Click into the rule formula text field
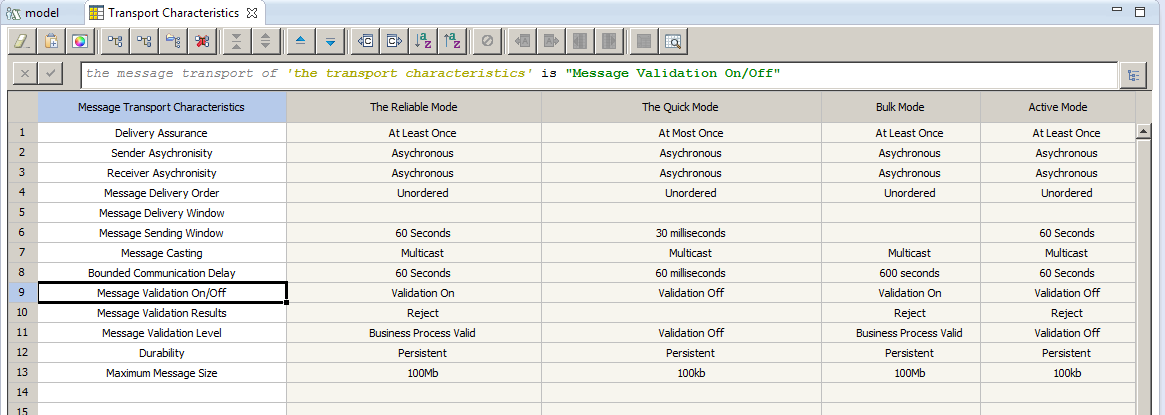The width and height of the screenshot is (1165, 415). (x=599, y=73)
